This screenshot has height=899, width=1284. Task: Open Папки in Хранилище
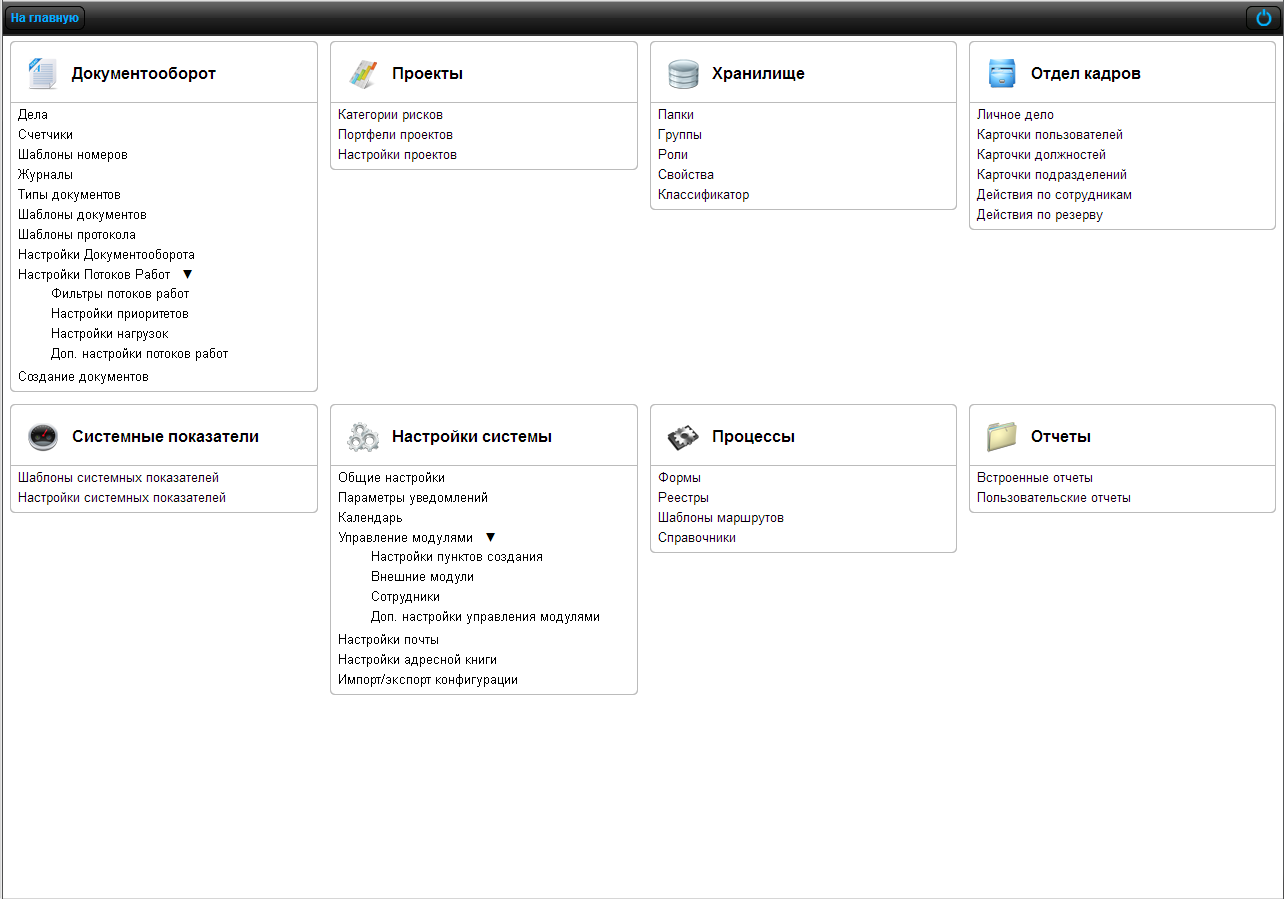pos(676,115)
